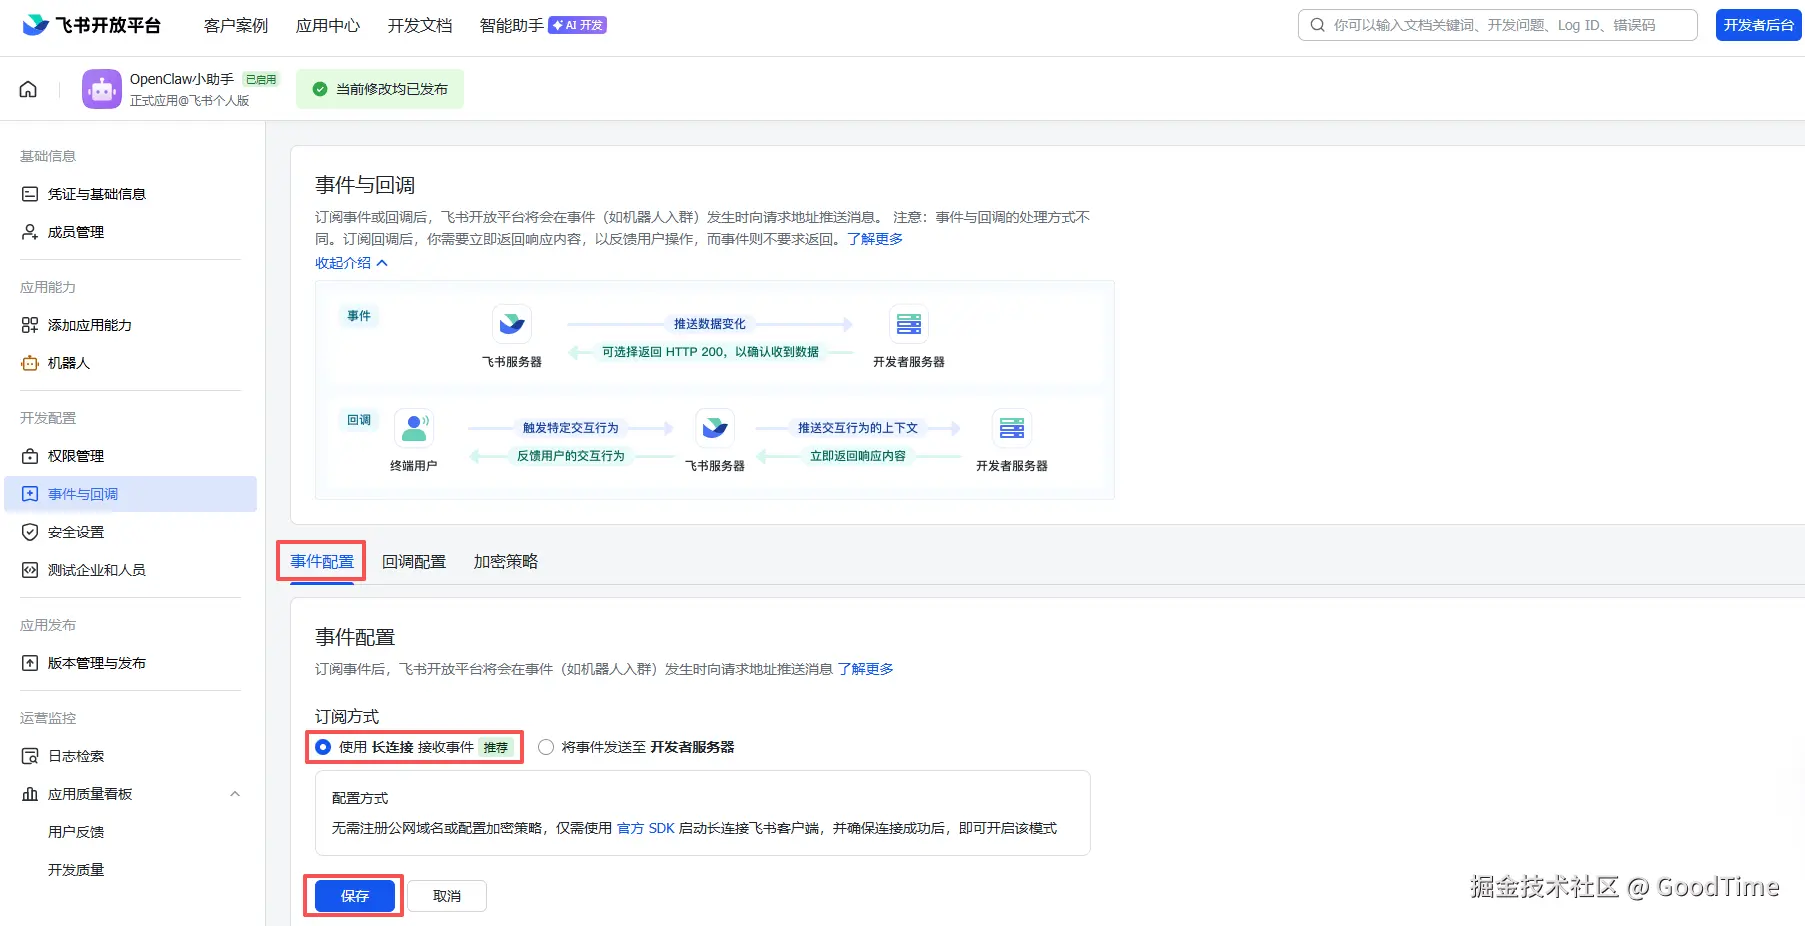The width and height of the screenshot is (1805, 926).
Task: Select 将事件发送至开发者服务器 radio option
Action: 546,747
